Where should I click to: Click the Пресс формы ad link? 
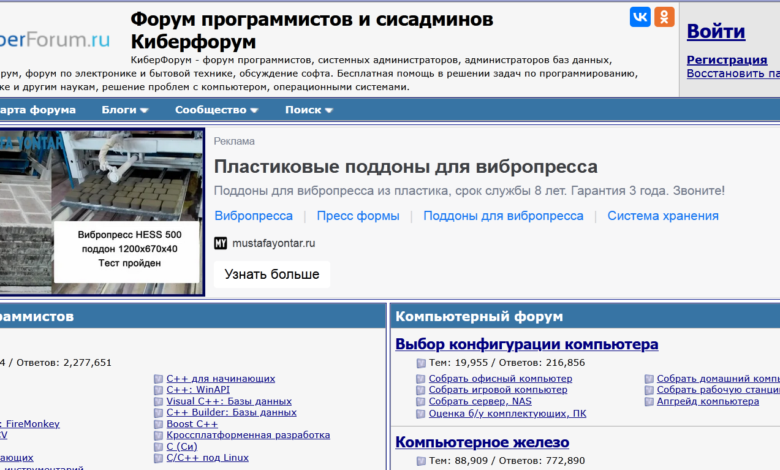point(358,216)
